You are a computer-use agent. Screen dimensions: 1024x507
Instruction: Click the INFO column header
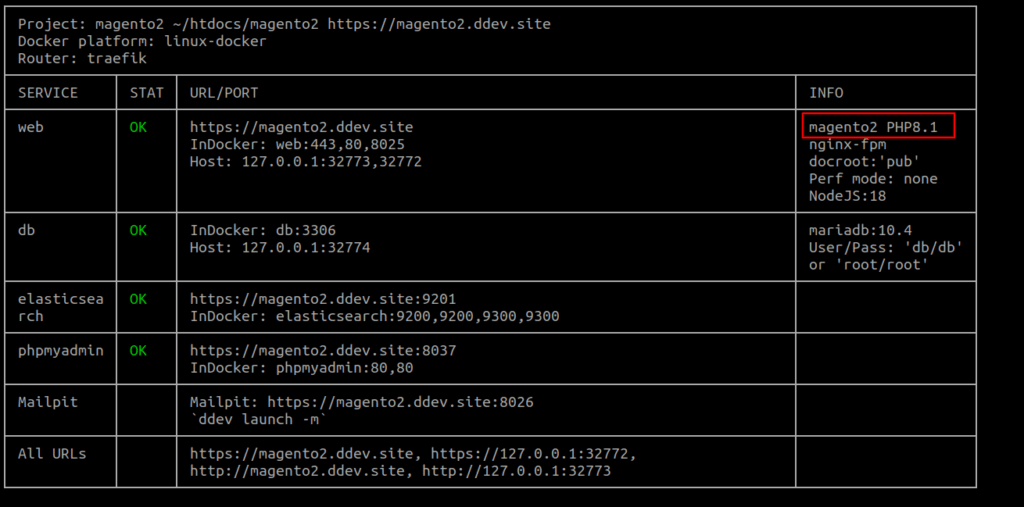tap(826, 93)
